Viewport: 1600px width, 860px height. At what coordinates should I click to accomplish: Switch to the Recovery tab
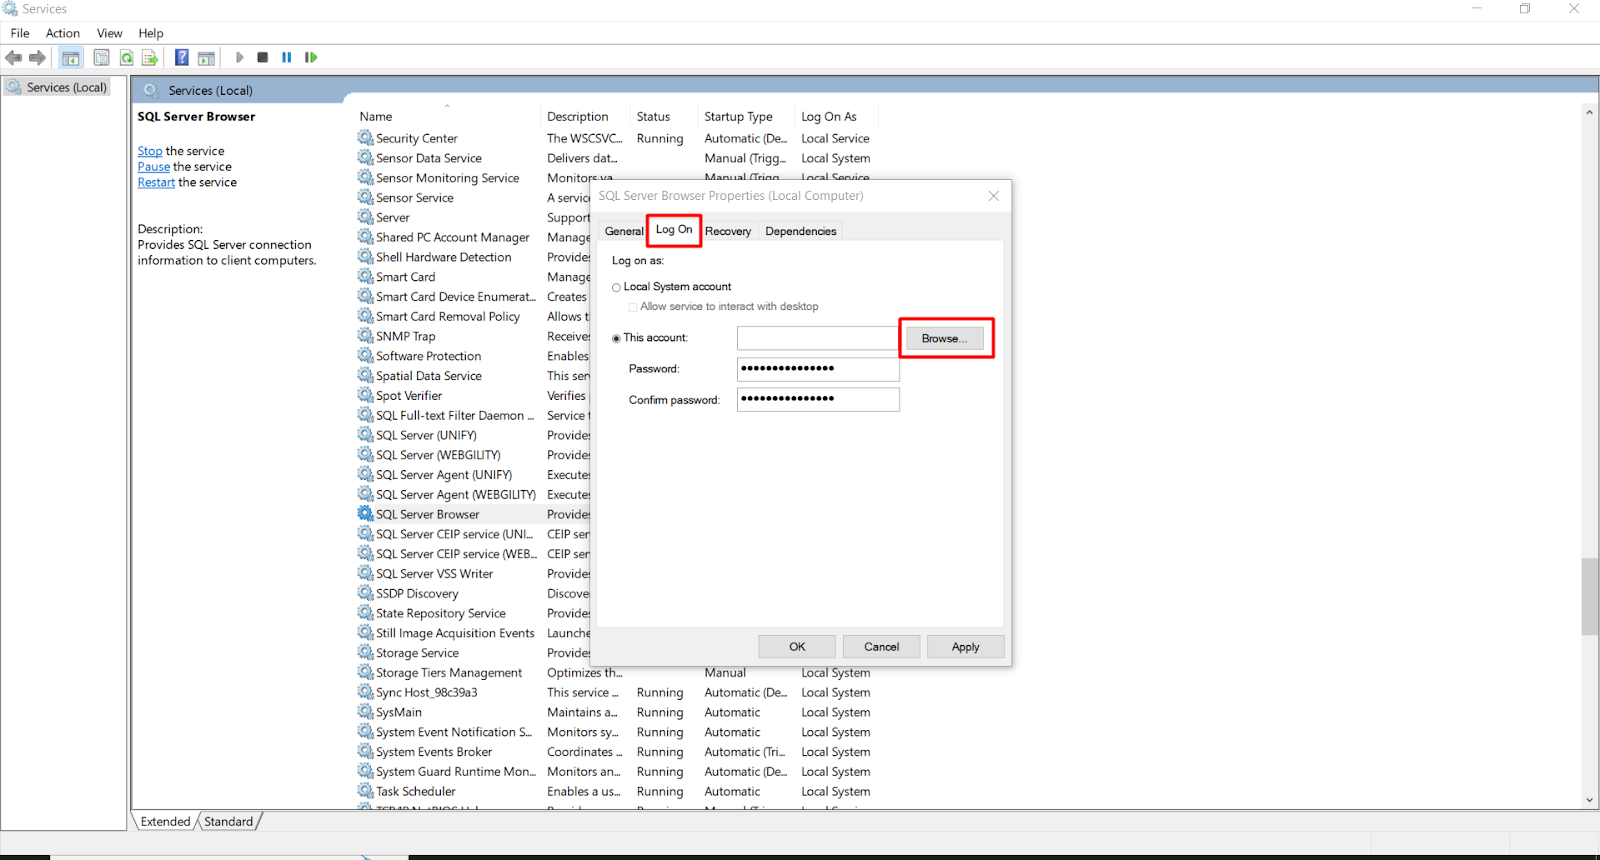click(727, 231)
